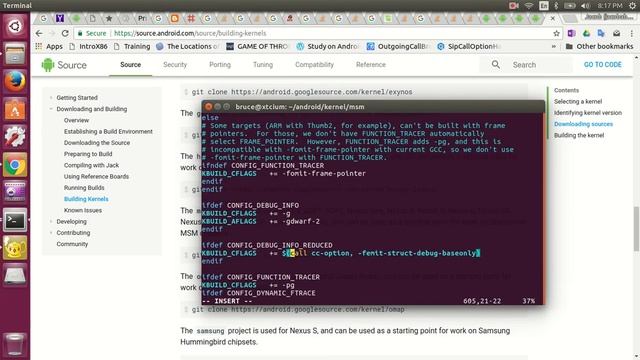This screenshot has height=360, width=640.
Task: Open Ubuntu Dash search launcher
Action: click(x=15, y=27)
